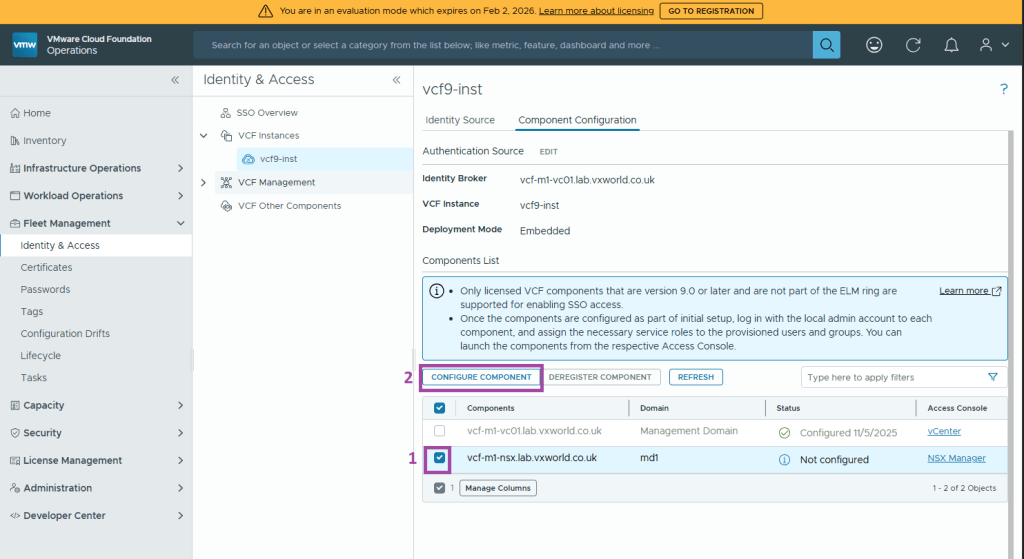The image size is (1024, 559).
Task: Open the smiley feedback icon
Action: (874, 45)
